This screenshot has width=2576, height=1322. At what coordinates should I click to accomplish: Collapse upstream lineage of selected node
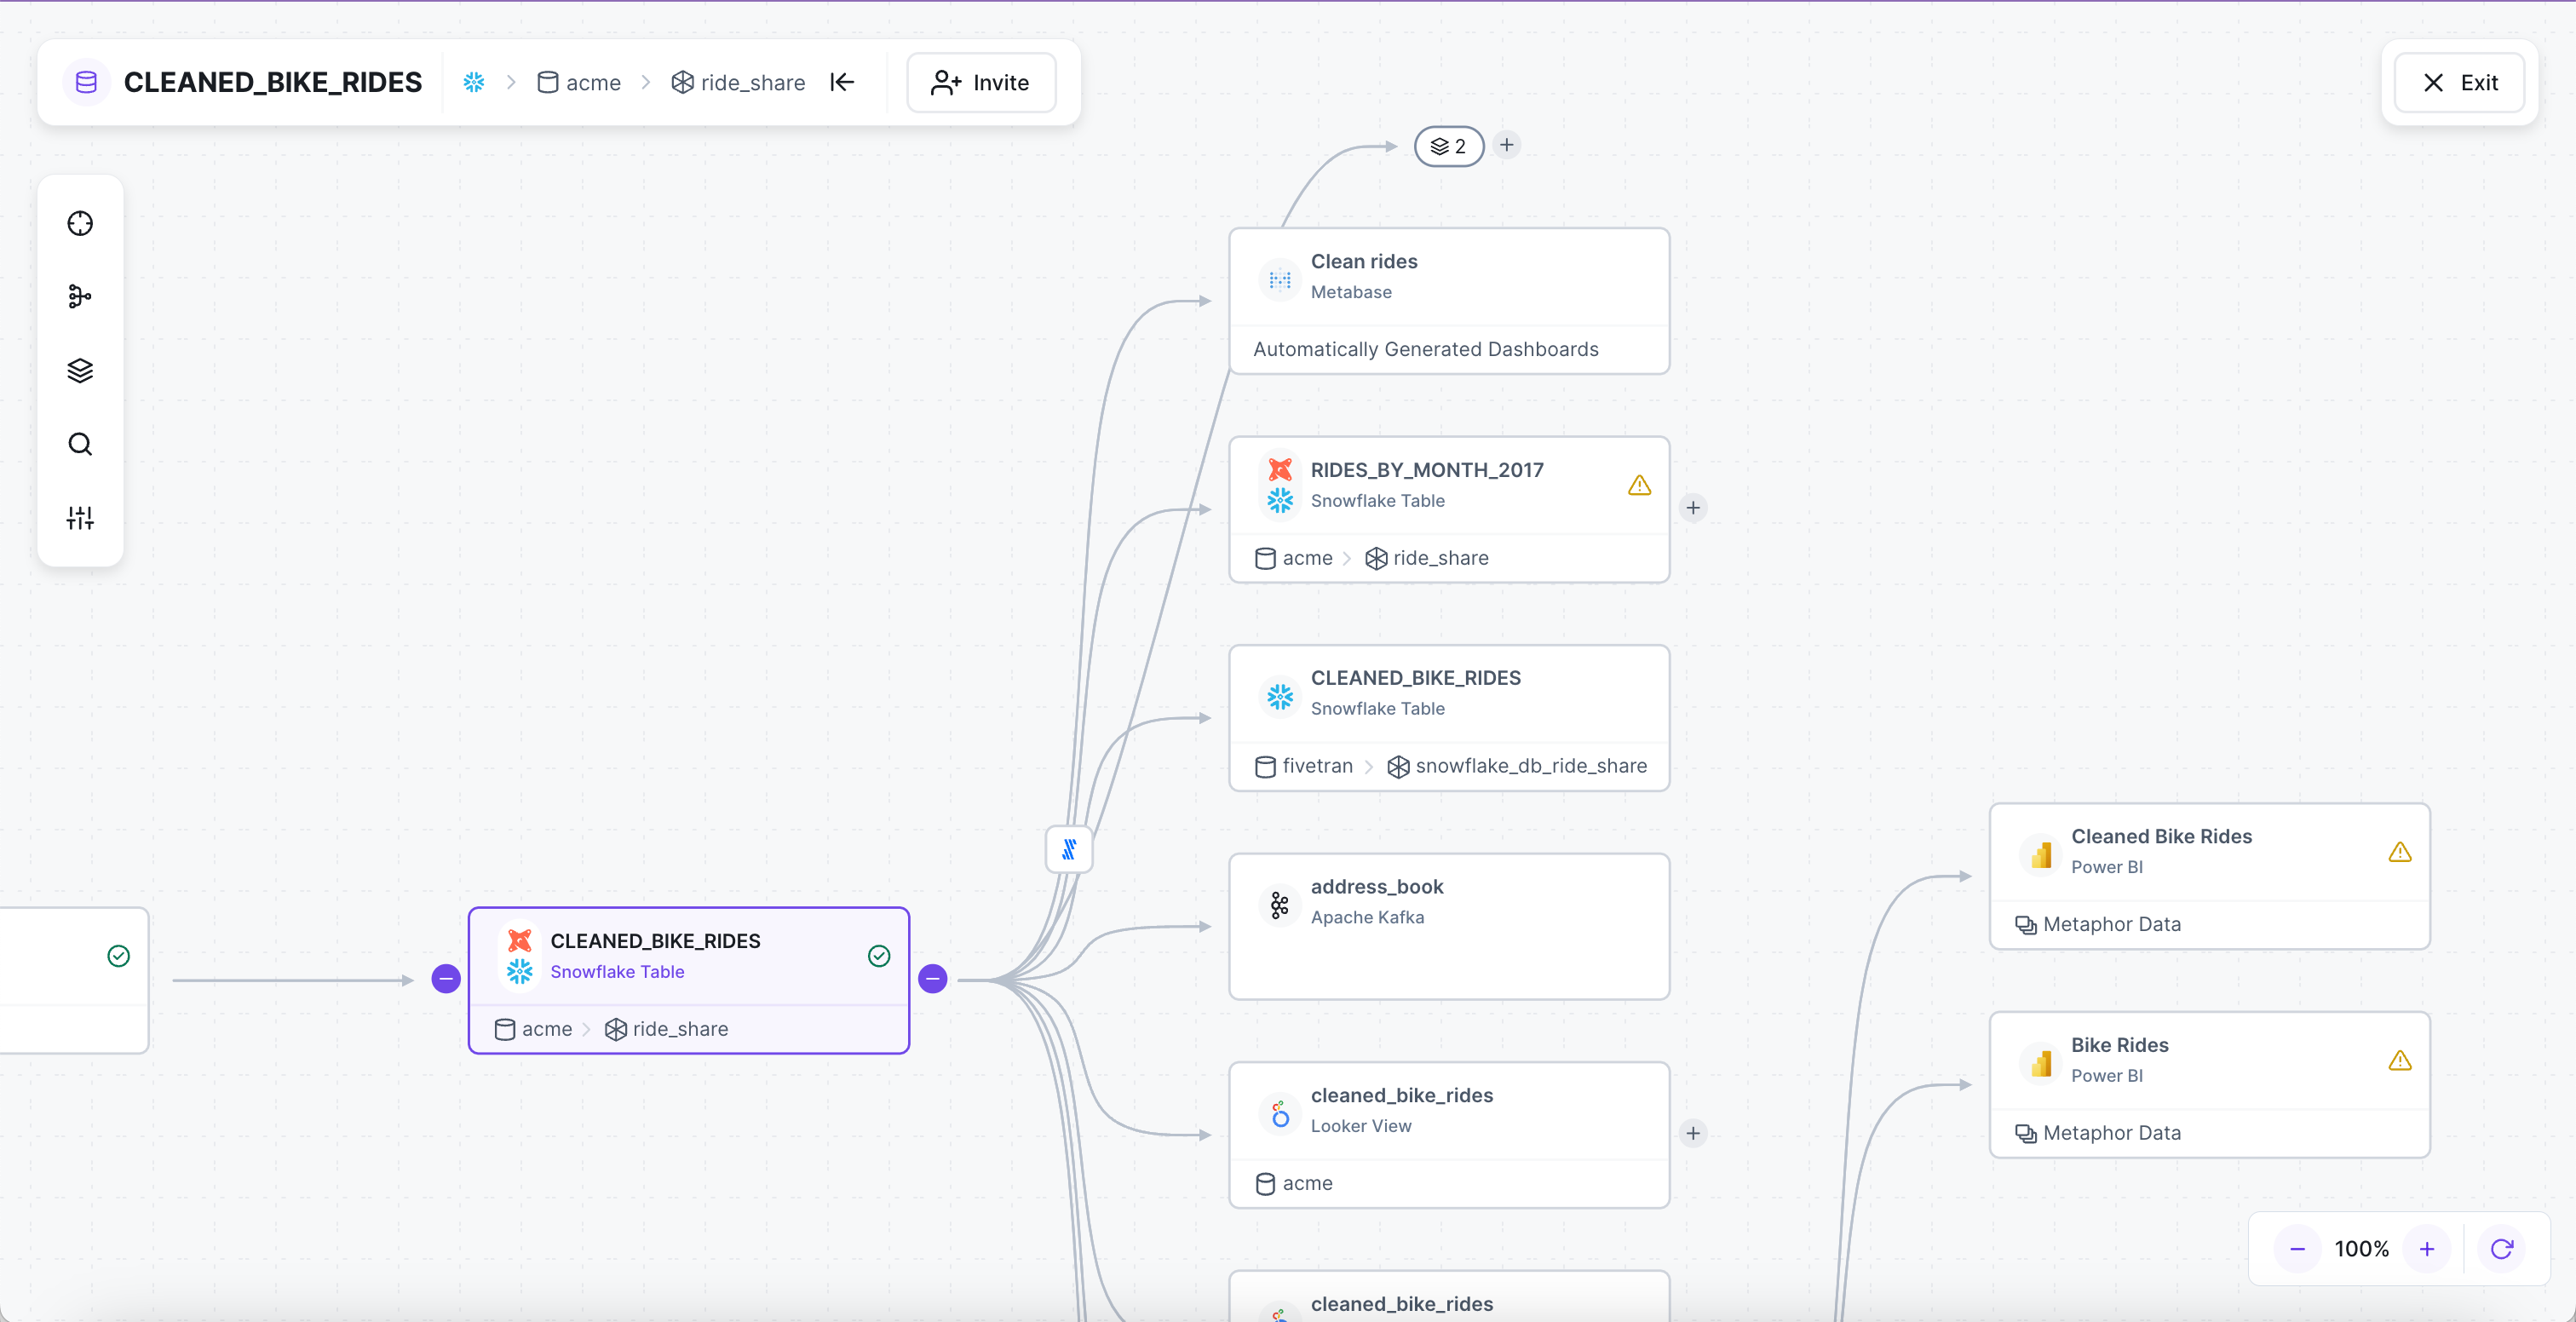pyautogui.click(x=446, y=979)
